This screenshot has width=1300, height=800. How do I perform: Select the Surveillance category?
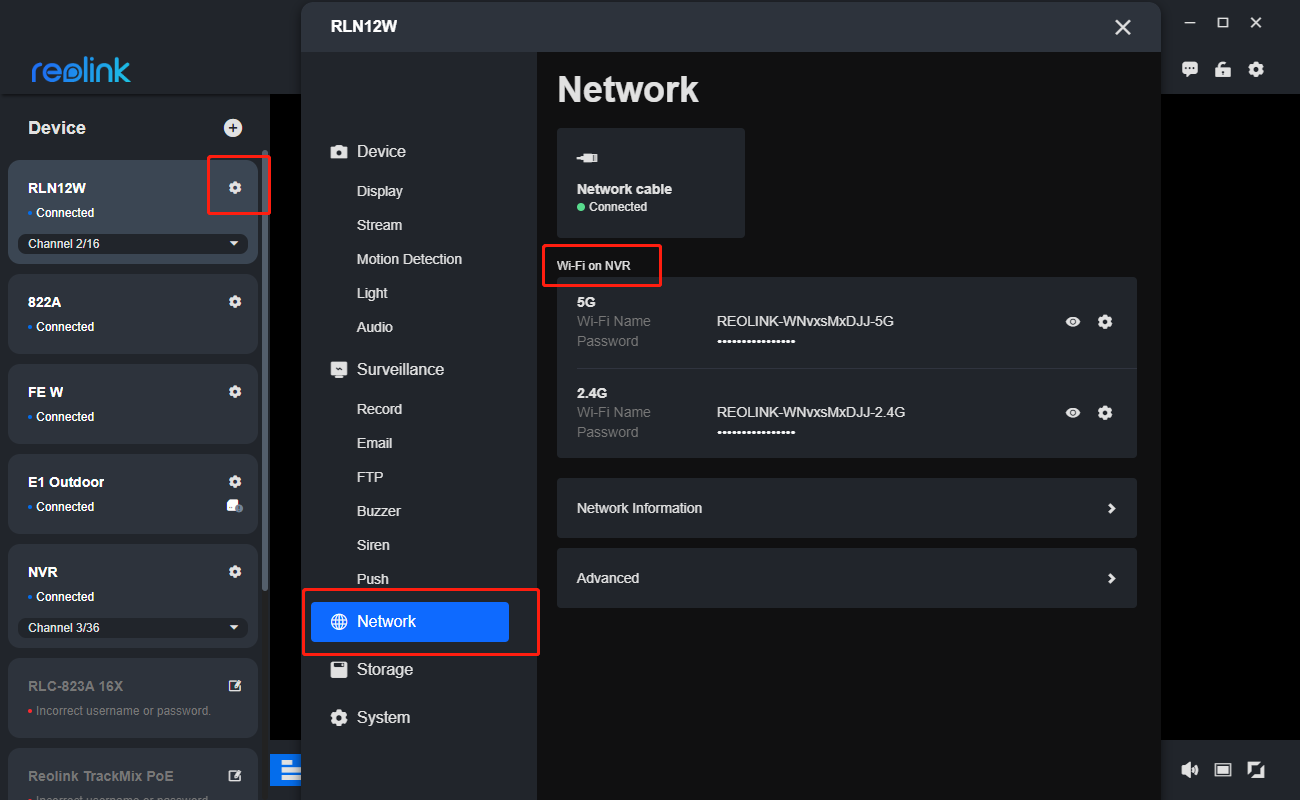click(x=387, y=370)
